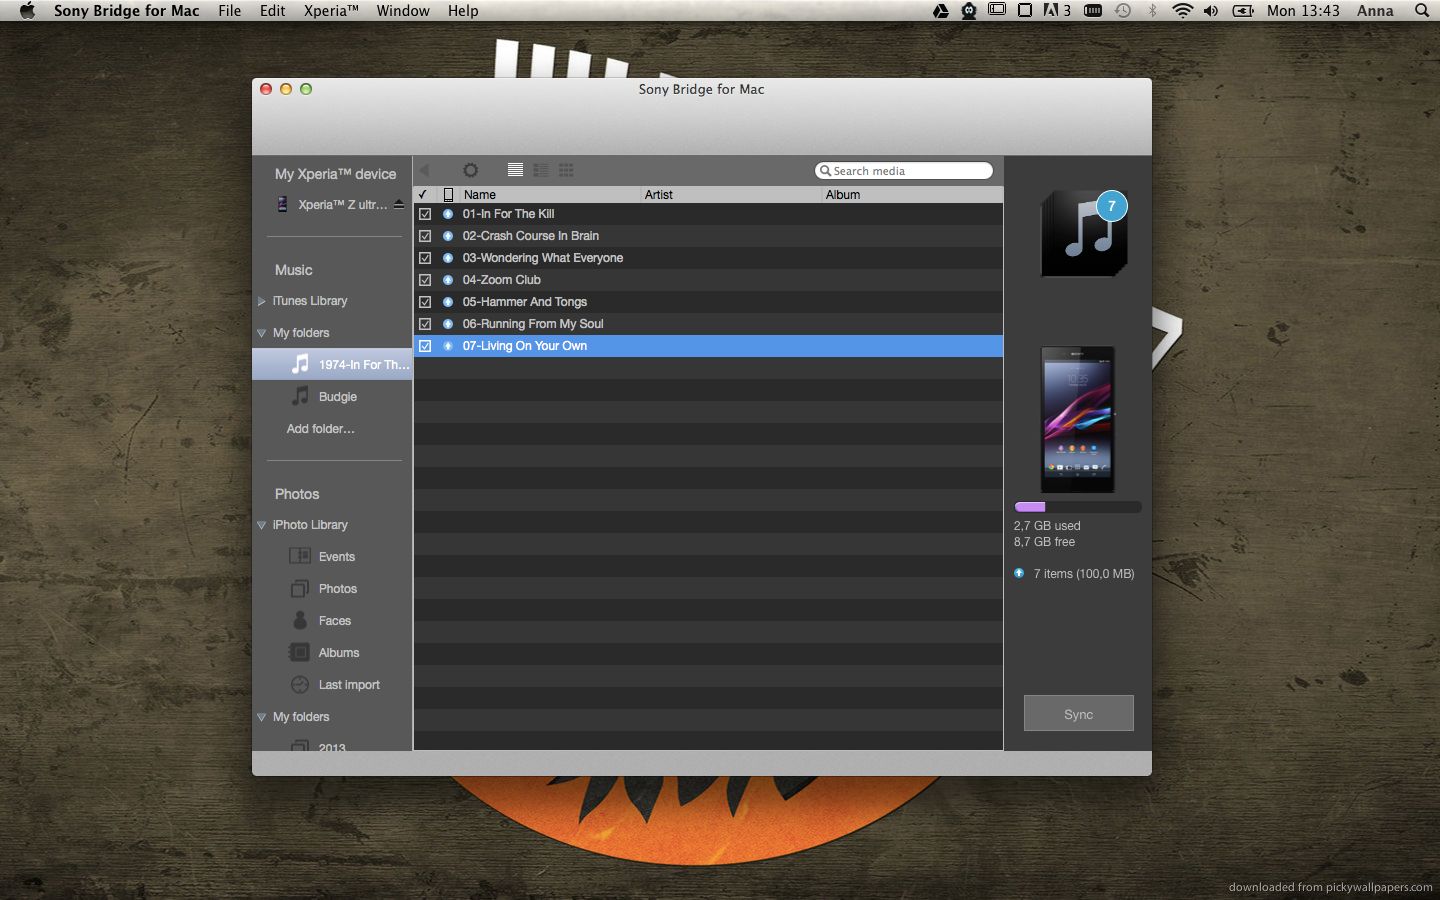The height and width of the screenshot is (900, 1440).
Task: Open the File menu
Action: point(229,11)
